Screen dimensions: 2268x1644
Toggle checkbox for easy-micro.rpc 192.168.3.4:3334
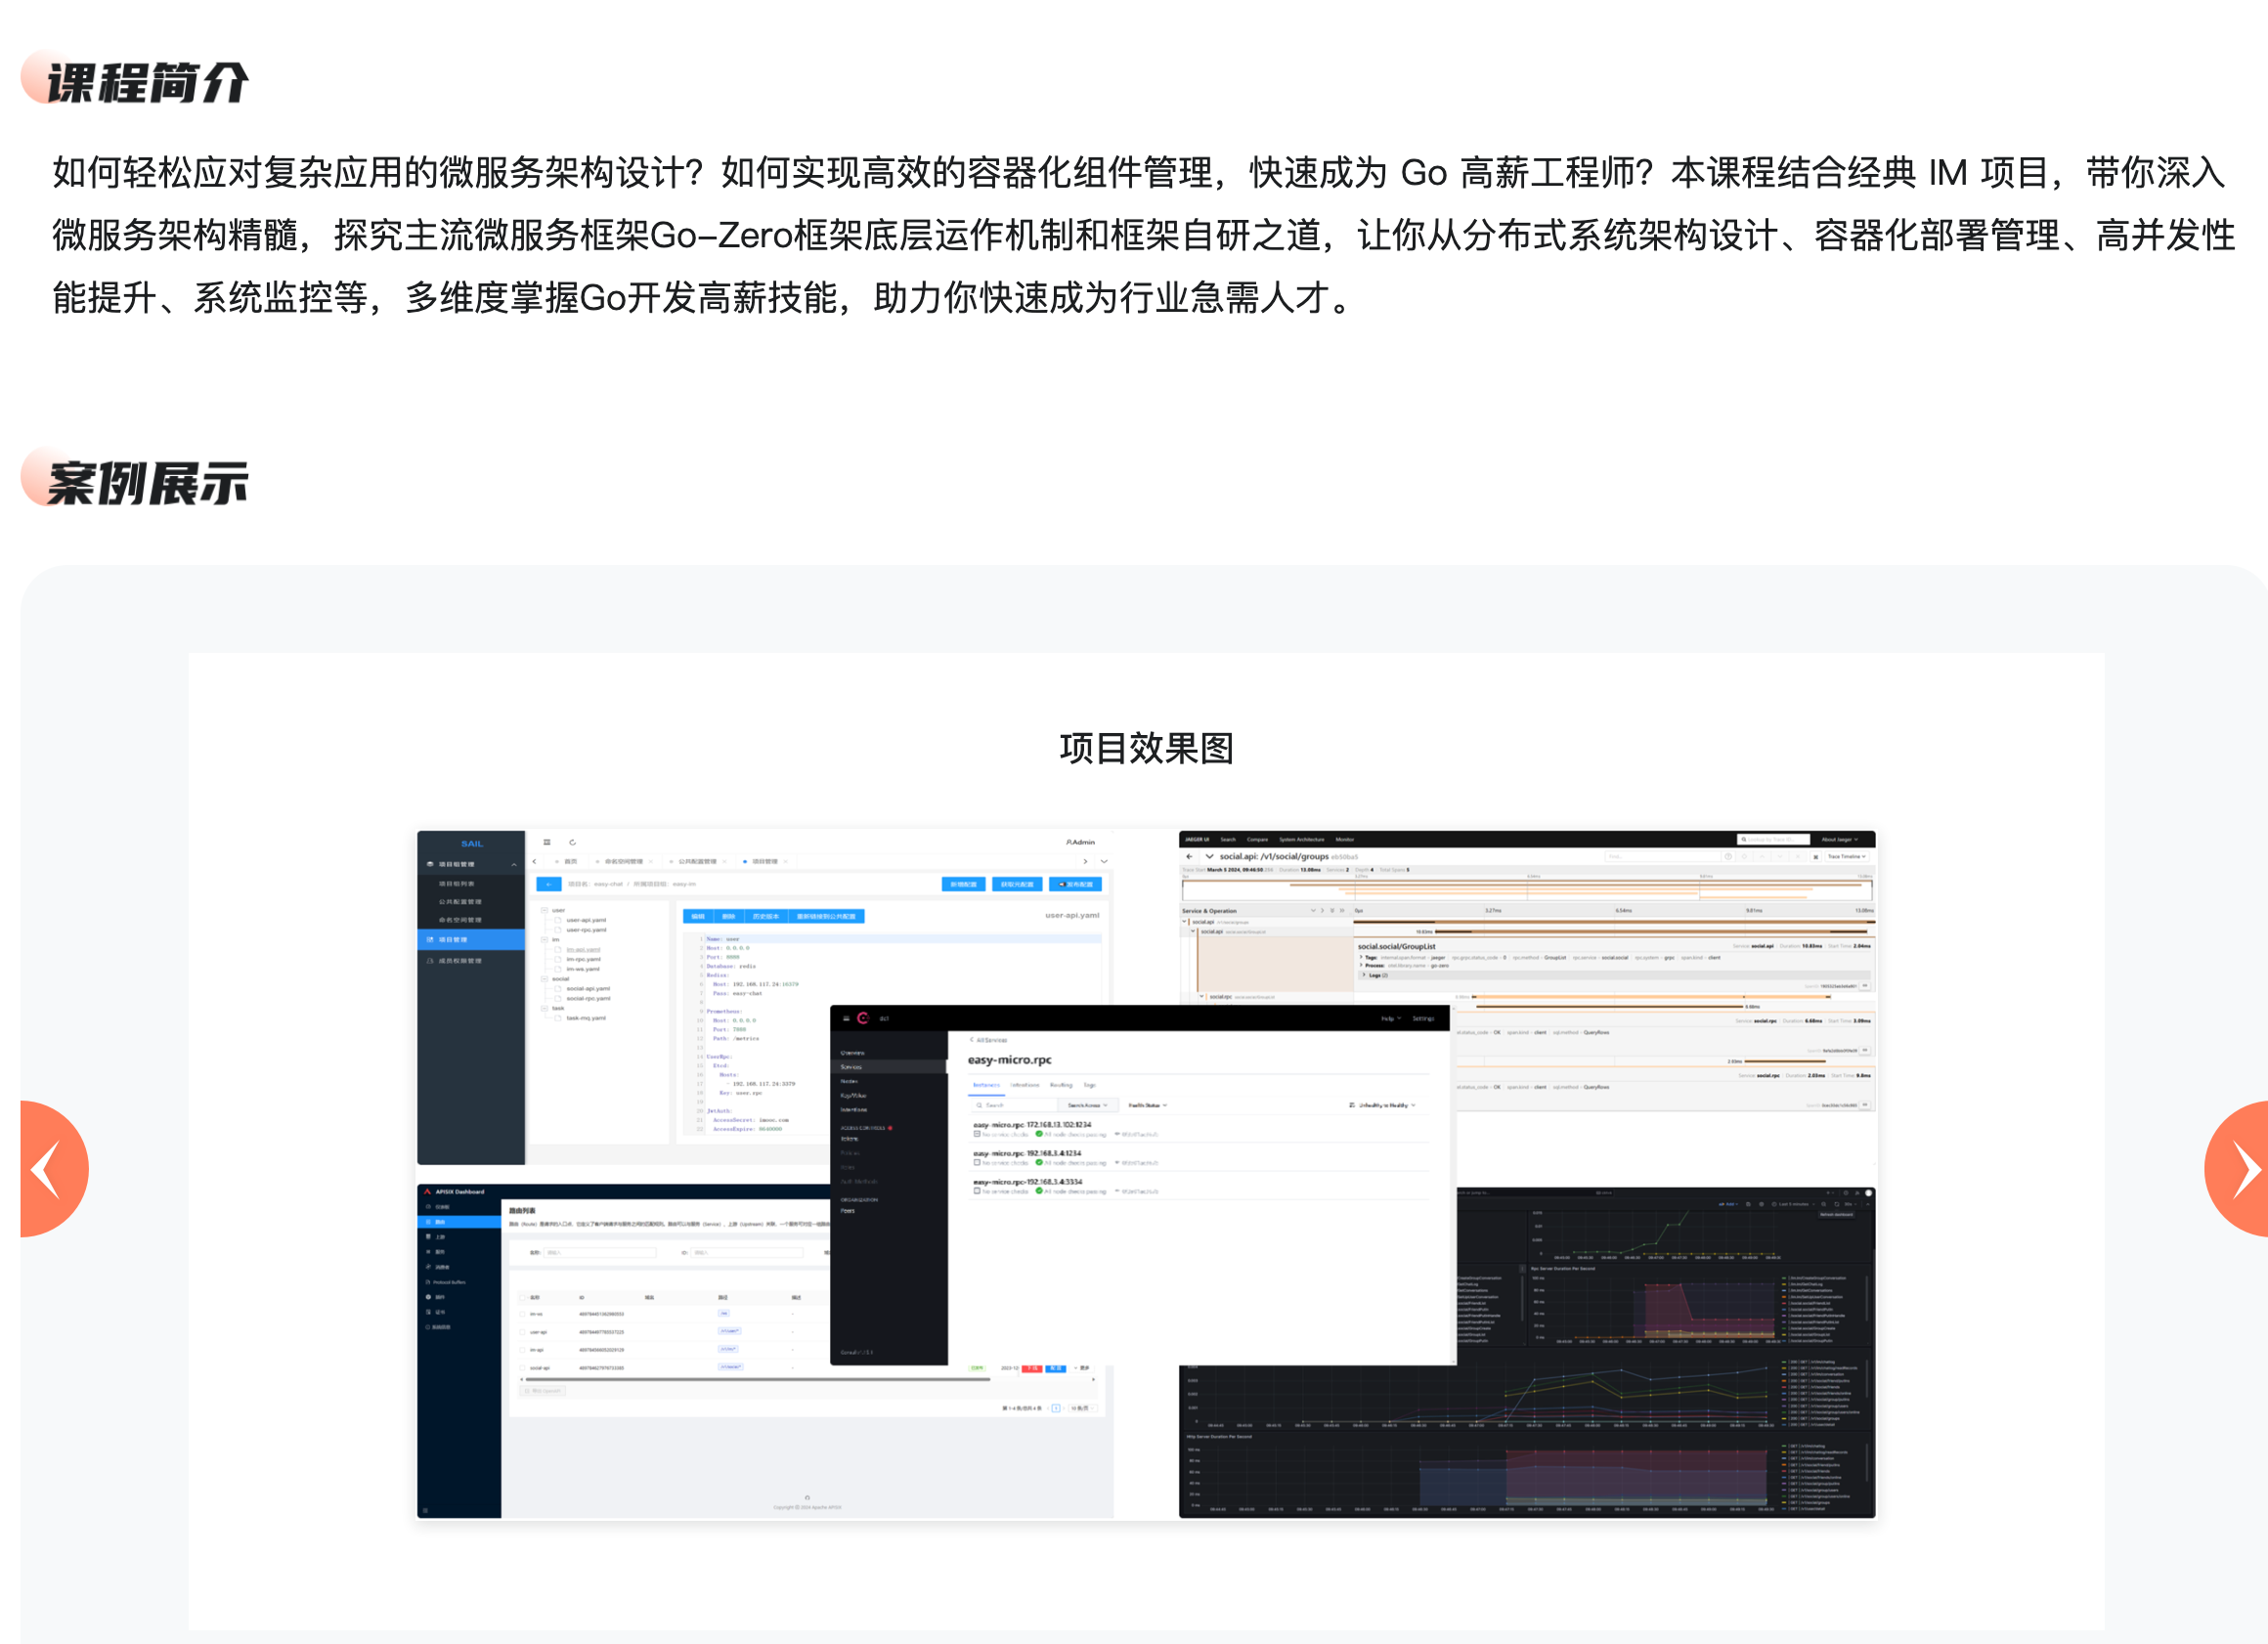coord(977,1191)
